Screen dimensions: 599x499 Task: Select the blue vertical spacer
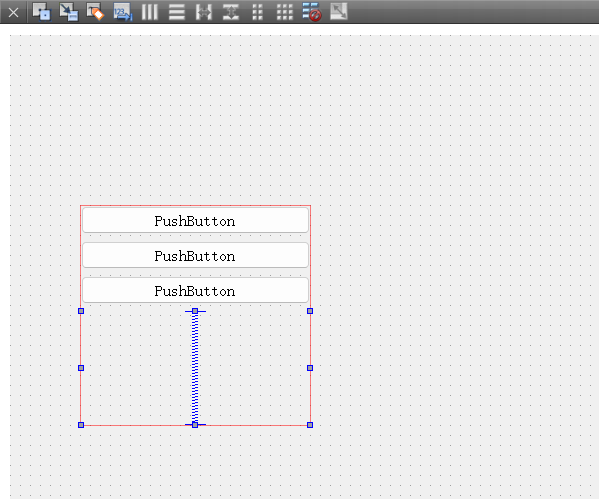coord(195,368)
